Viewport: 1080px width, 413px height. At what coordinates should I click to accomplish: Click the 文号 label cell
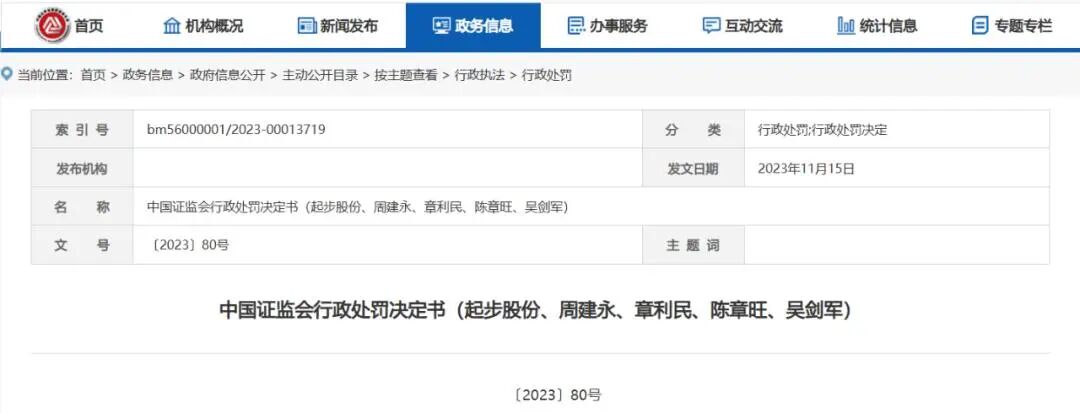coord(82,245)
